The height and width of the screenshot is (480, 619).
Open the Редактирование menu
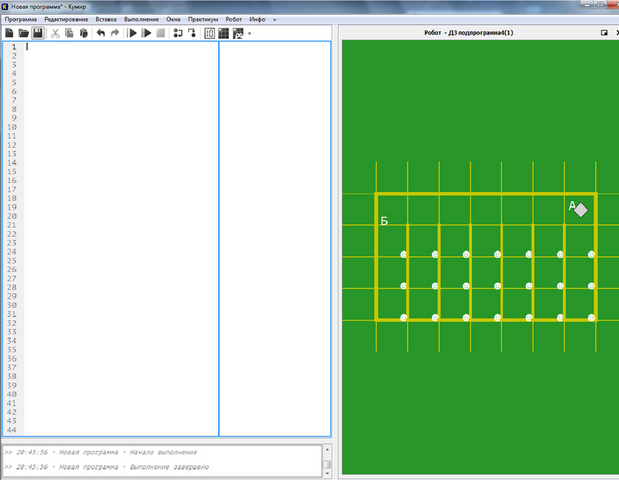66,19
